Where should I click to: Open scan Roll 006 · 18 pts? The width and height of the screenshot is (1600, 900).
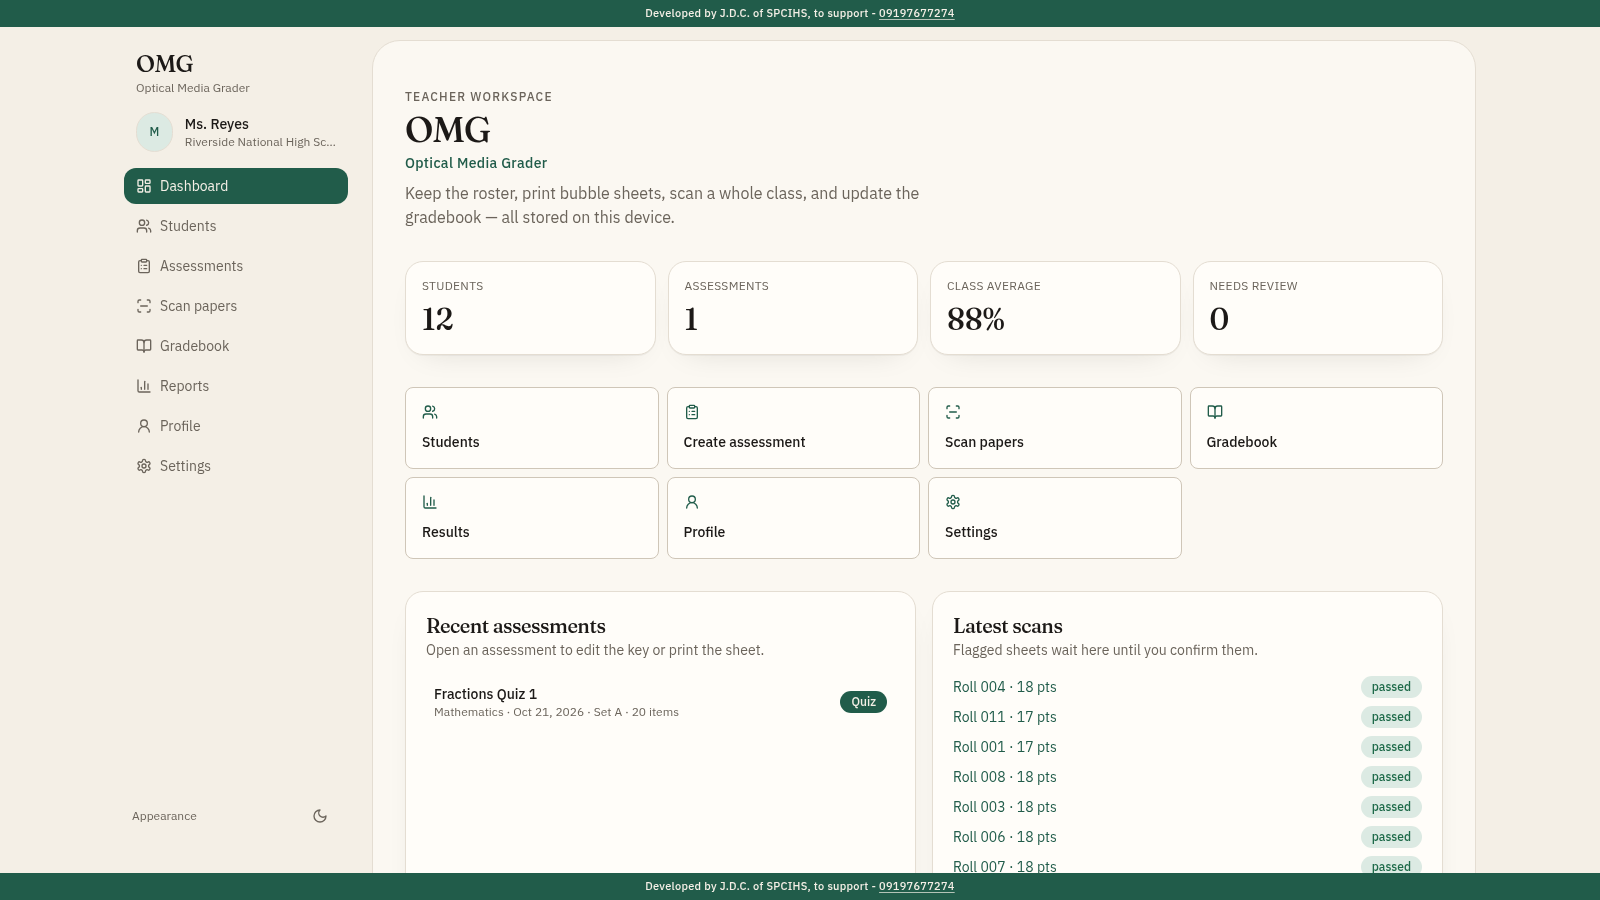click(1005, 837)
